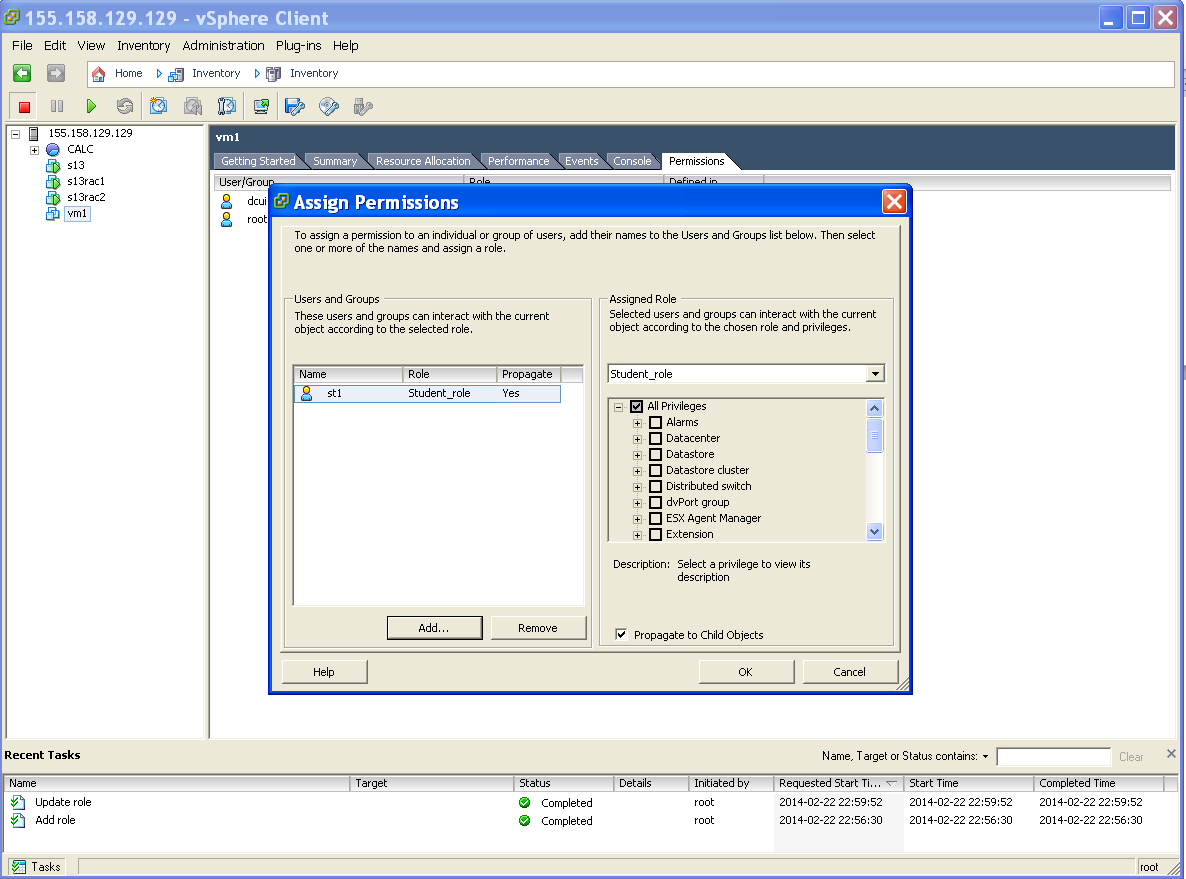Click the dcui user icon in Permissions list

pos(226,201)
